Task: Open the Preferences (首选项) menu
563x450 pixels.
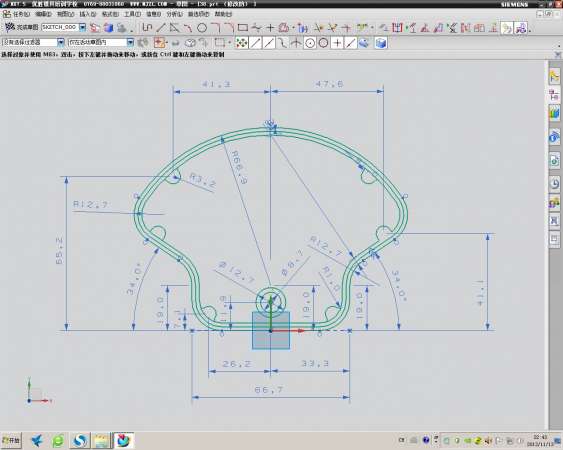Action: point(198,14)
